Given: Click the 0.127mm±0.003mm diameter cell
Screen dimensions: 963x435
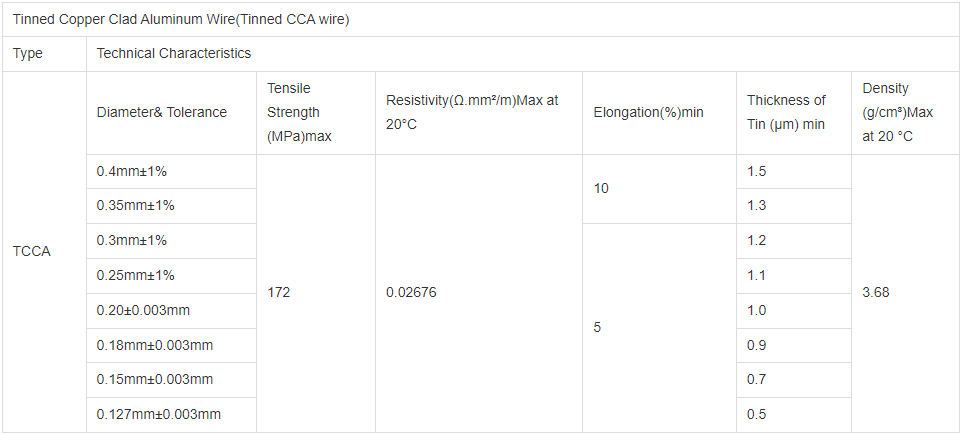Looking at the screenshot, I should pyautogui.click(x=159, y=414).
